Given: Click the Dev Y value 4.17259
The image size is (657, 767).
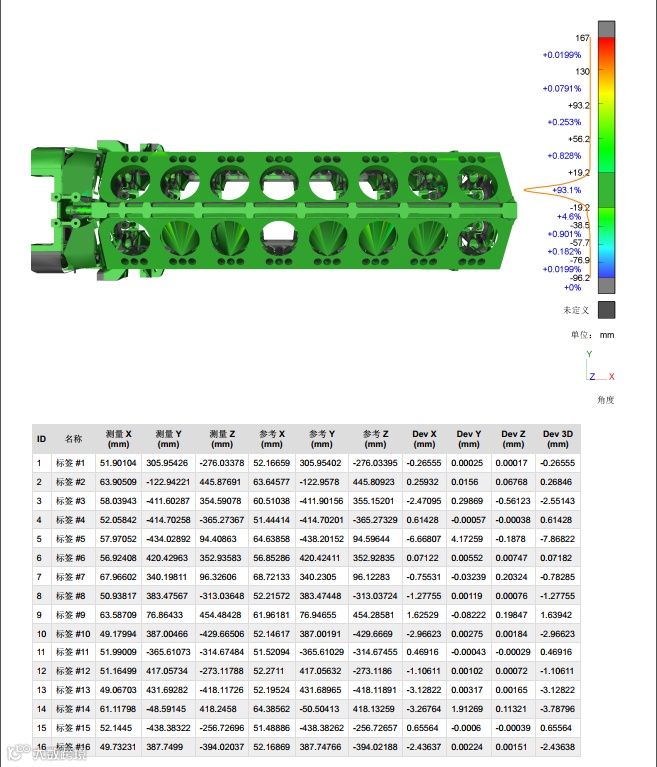Looking at the screenshot, I should click(467, 539).
